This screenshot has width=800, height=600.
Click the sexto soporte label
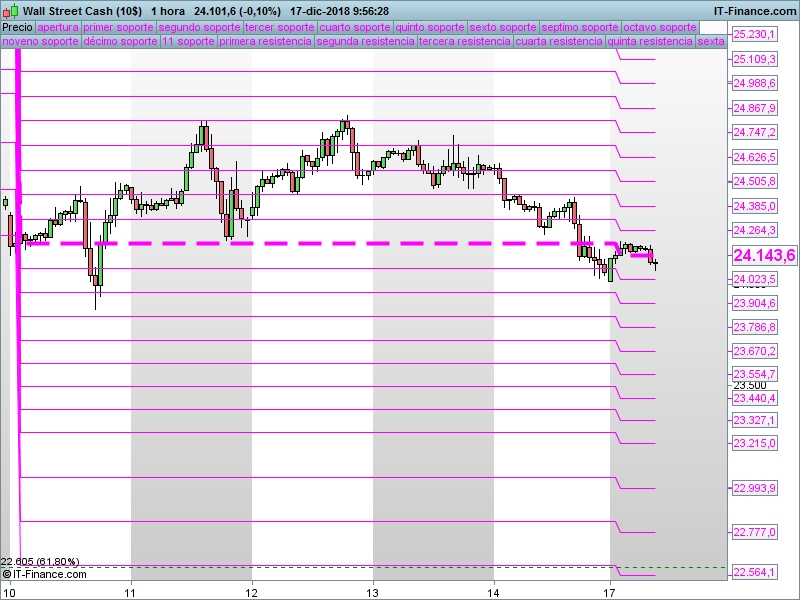coord(503,28)
